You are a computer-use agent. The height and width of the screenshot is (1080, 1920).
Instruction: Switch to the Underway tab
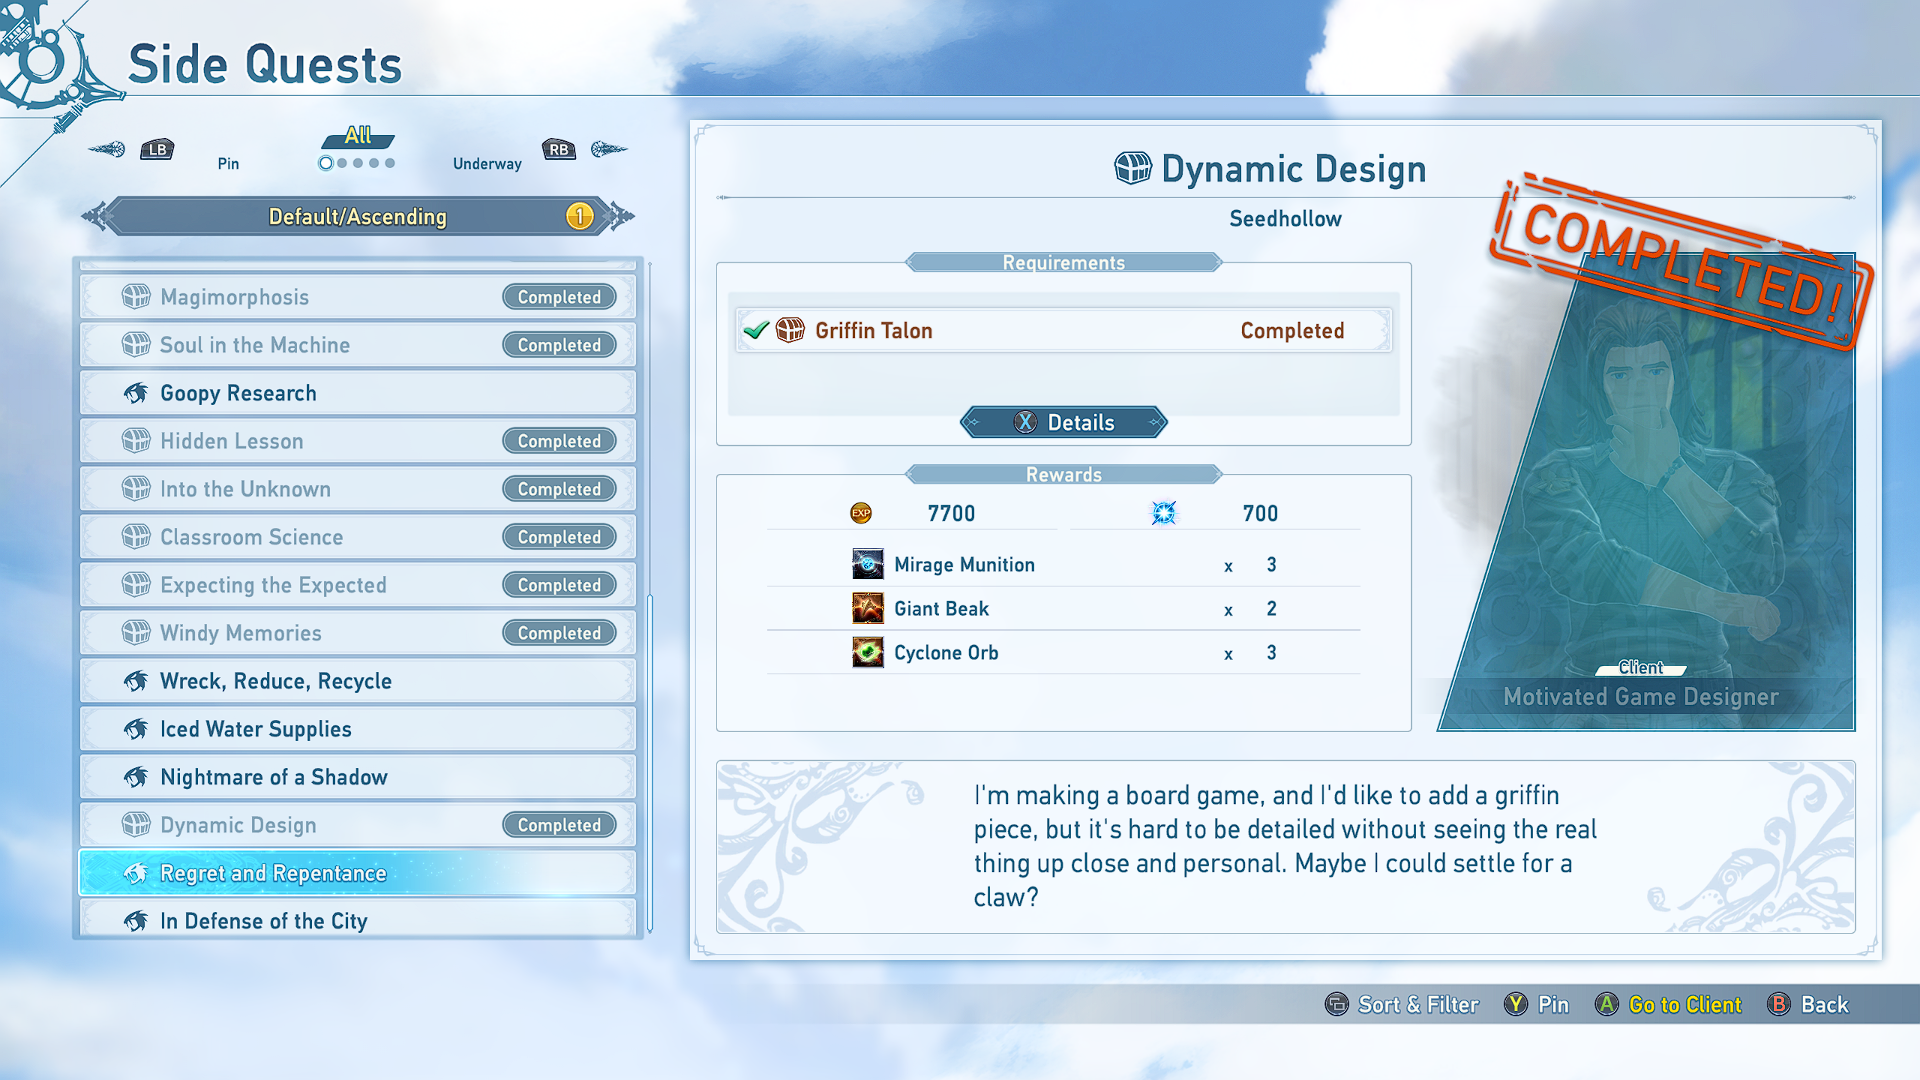pos(487,163)
